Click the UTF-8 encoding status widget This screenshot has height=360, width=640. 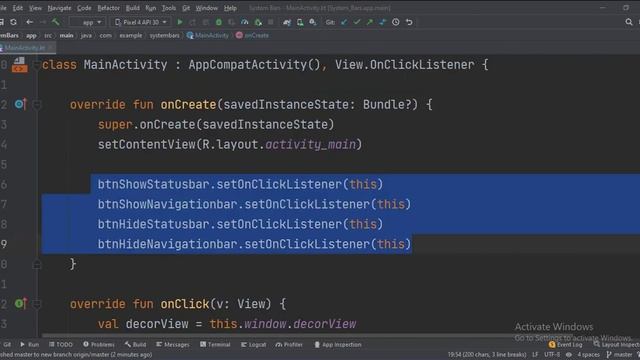(552, 355)
